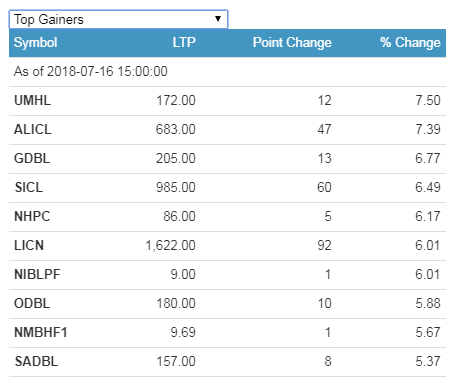Click LICN's LTP value 1,622.00
Viewport: 459px width, 378px height.
click(x=170, y=245)
